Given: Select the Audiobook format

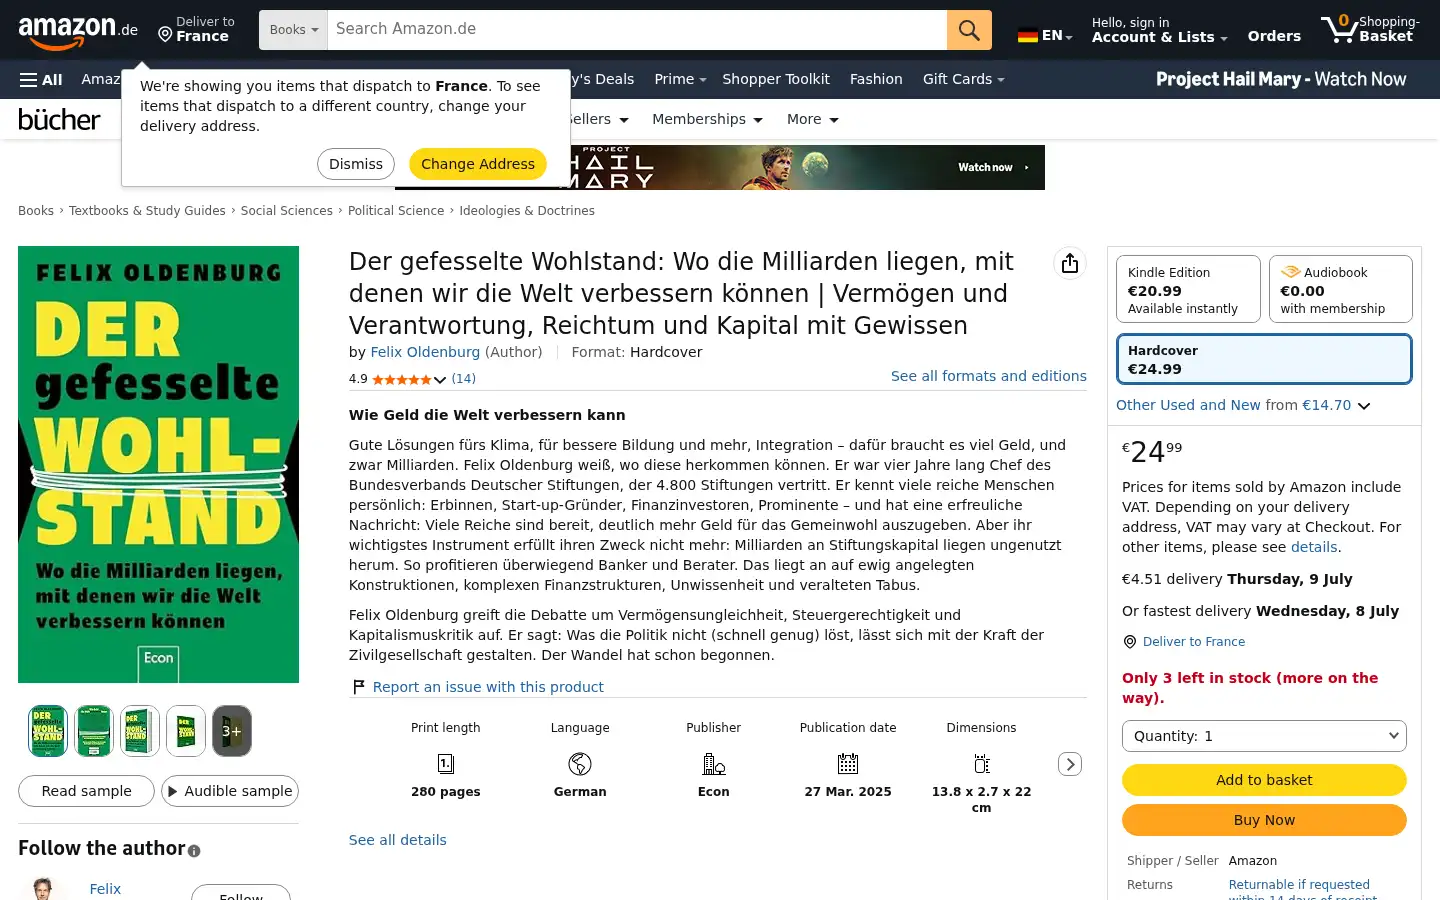Looking at the screenshot, I should (1341, 289).
